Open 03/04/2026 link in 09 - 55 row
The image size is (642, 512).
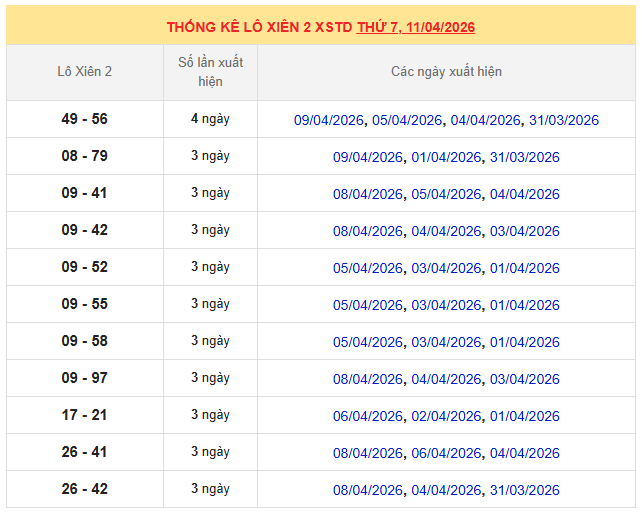click(446, 305)
